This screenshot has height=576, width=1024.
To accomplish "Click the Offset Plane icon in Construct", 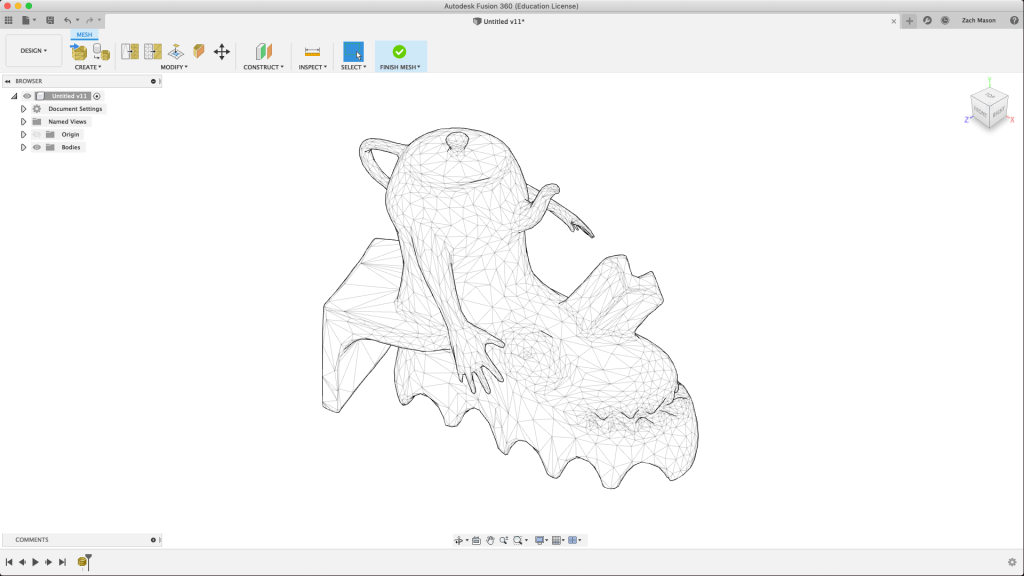I will click(x=263, y=51).
